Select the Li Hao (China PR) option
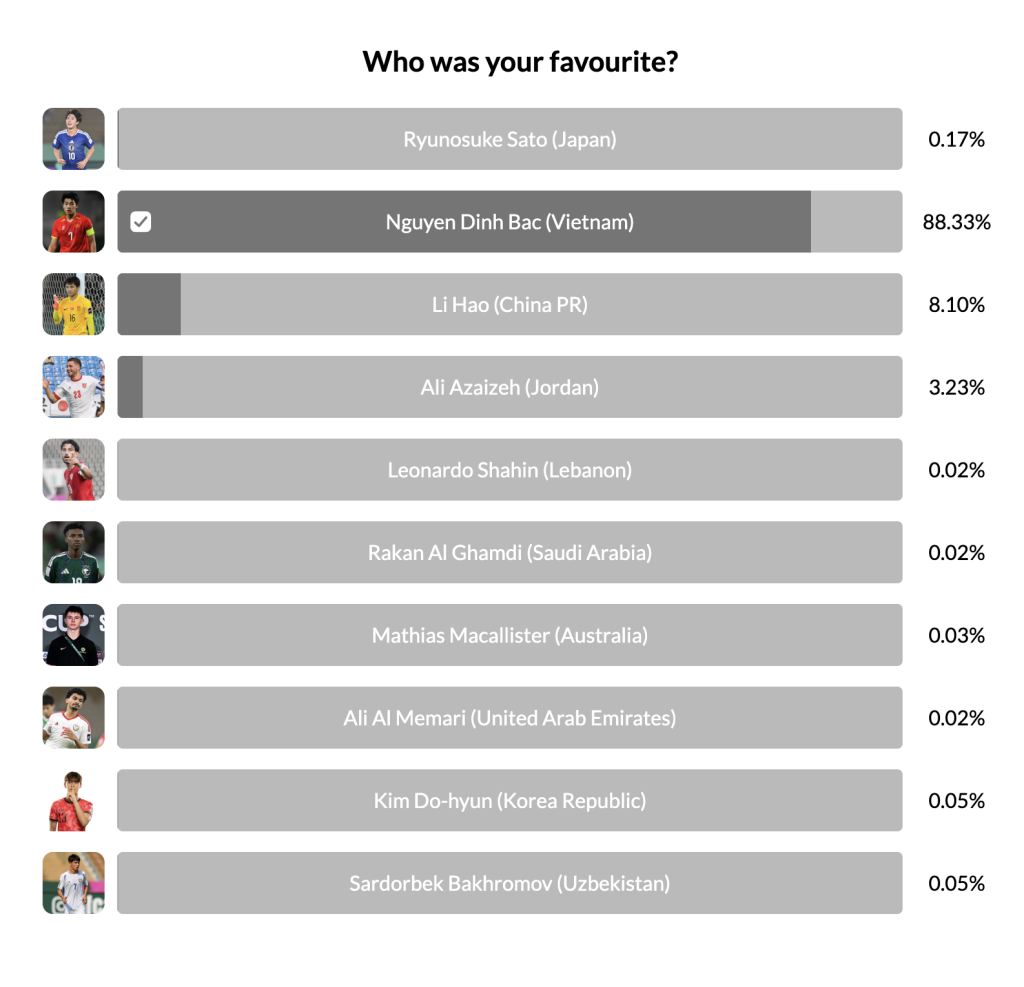Viewport: 1024px width, 987px height. [509, 304]
